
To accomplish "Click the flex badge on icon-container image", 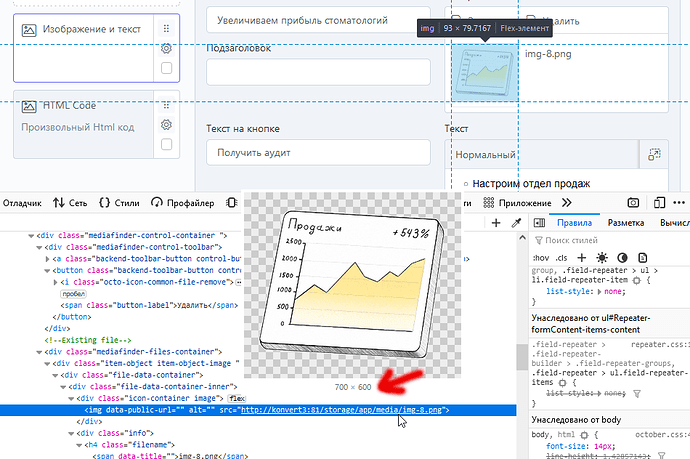I will [237, 399].
